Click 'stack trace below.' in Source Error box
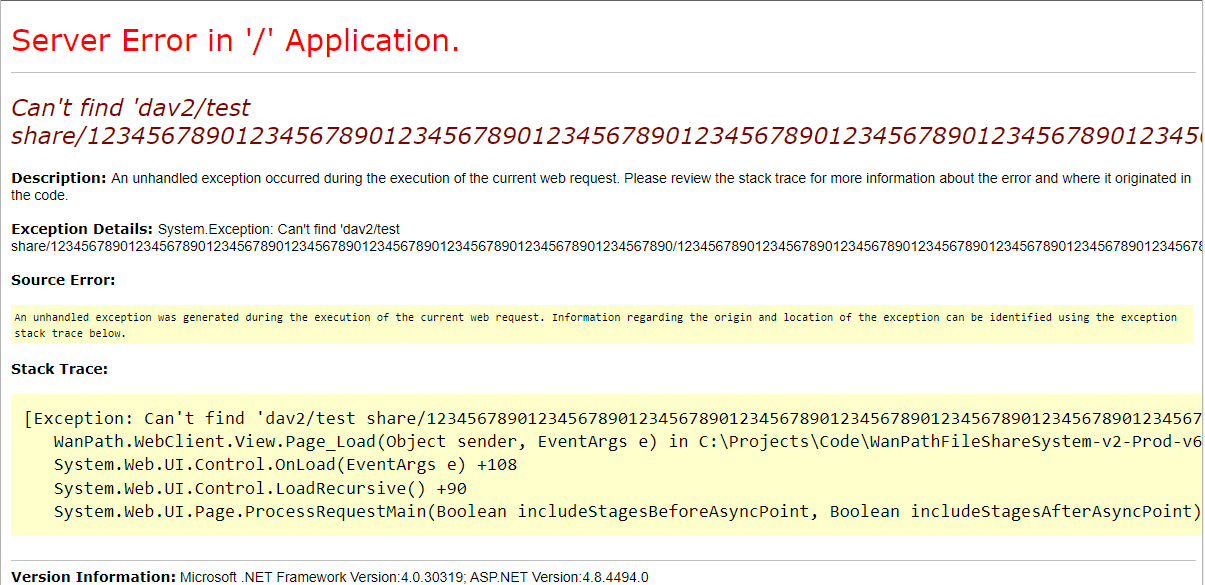Screen dimensions: 1205x585 coord(70,333)
